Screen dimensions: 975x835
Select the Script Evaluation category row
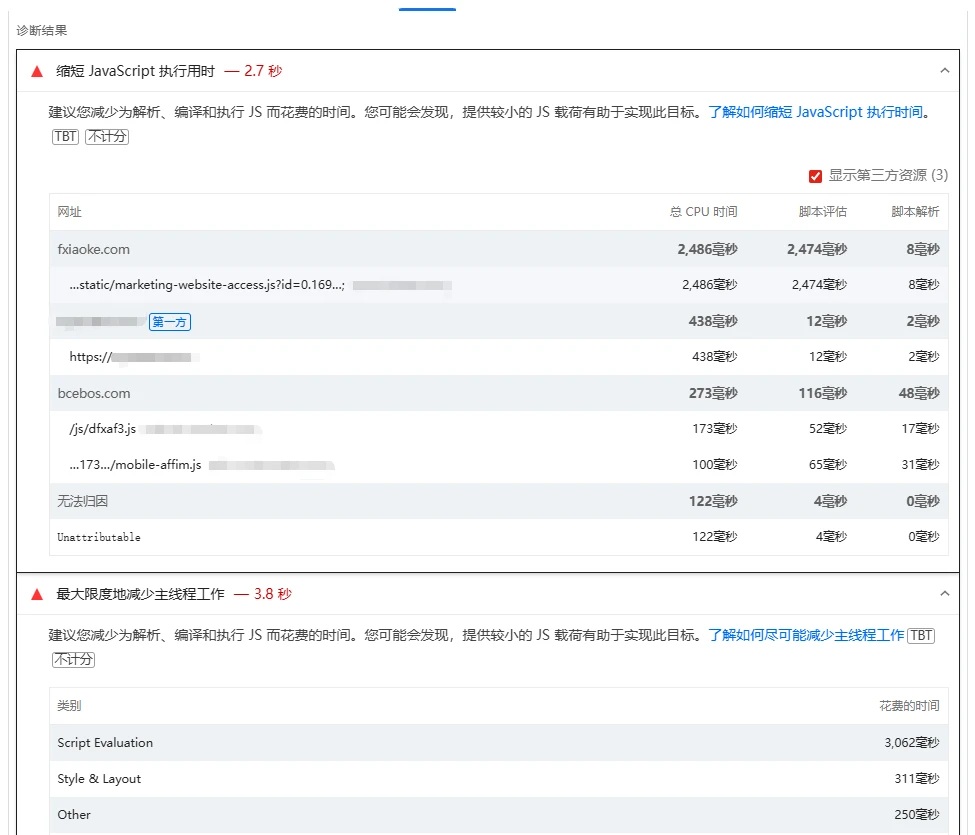tap(105, 743)
